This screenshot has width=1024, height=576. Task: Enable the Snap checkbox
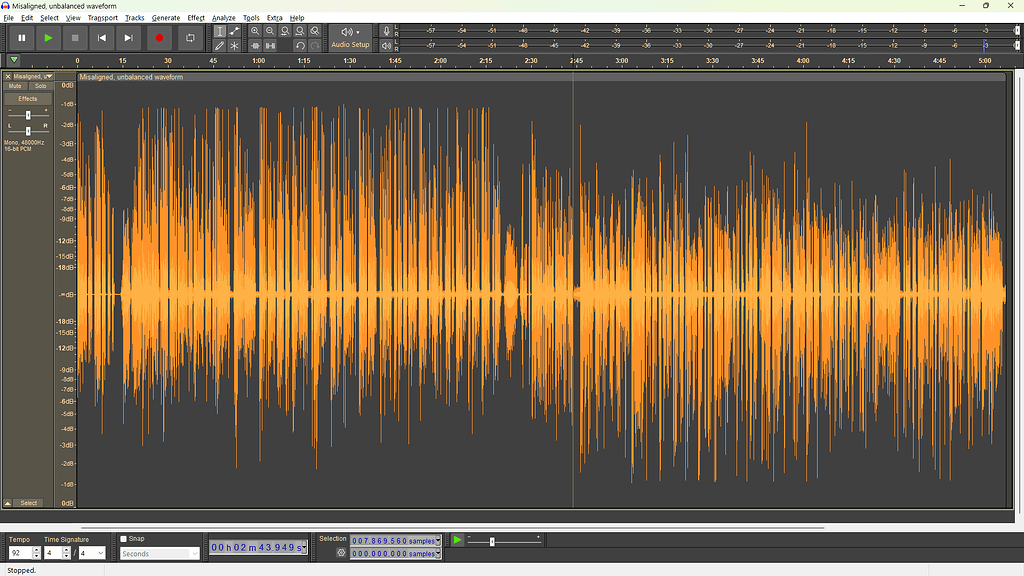click(x=122, y=538)
